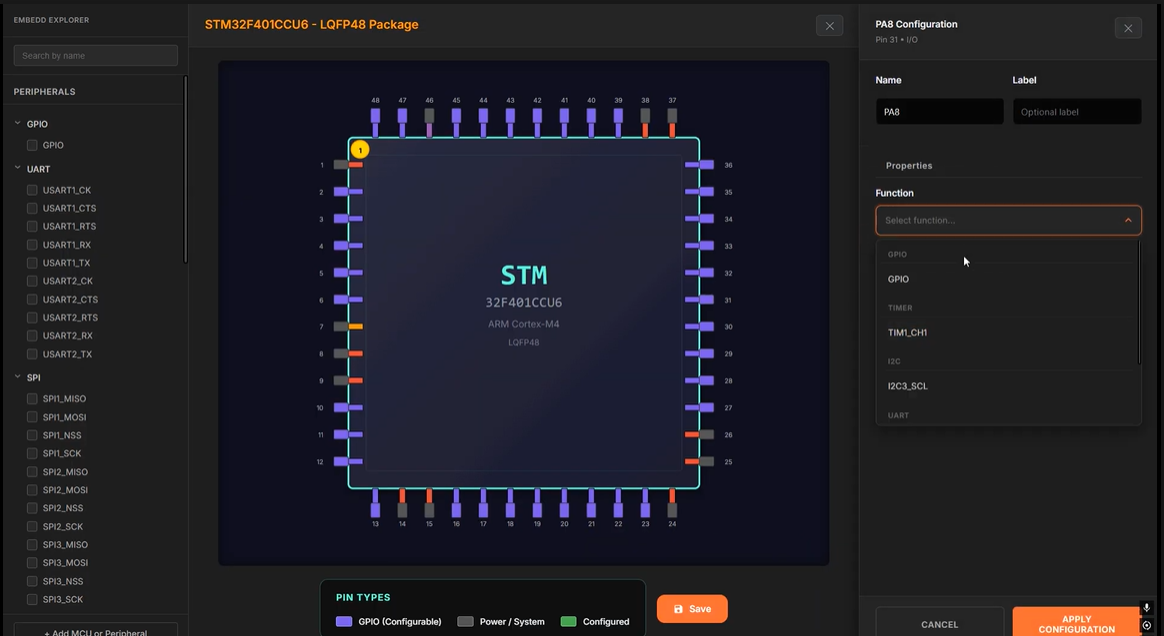
Task: Select pin 37 on the chip's top edge
Action: [672, 122]
